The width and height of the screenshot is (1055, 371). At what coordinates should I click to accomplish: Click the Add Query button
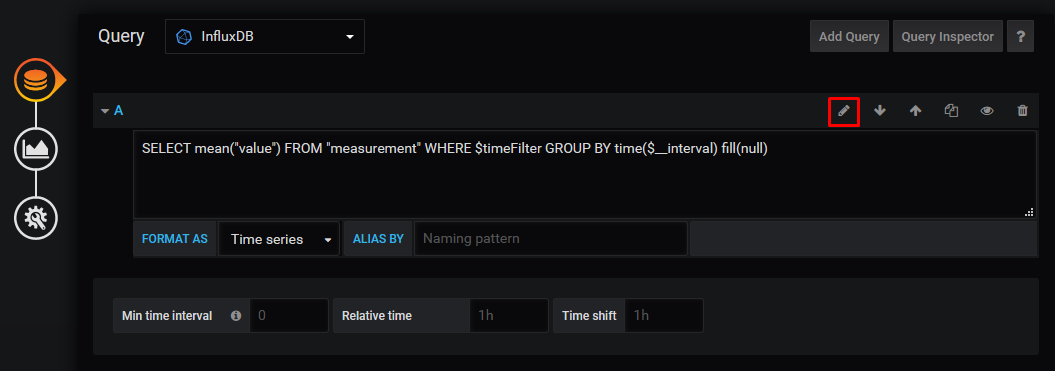[x=849, y=36]
